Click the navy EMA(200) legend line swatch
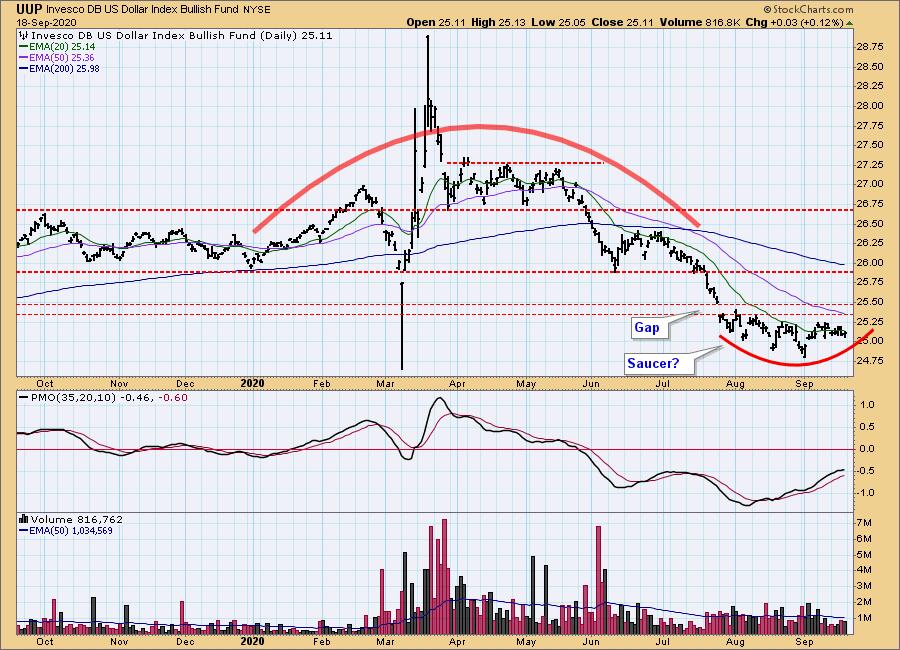Image resolution: width=900 pixels, height=650 pixels. [x=24, y=68]
